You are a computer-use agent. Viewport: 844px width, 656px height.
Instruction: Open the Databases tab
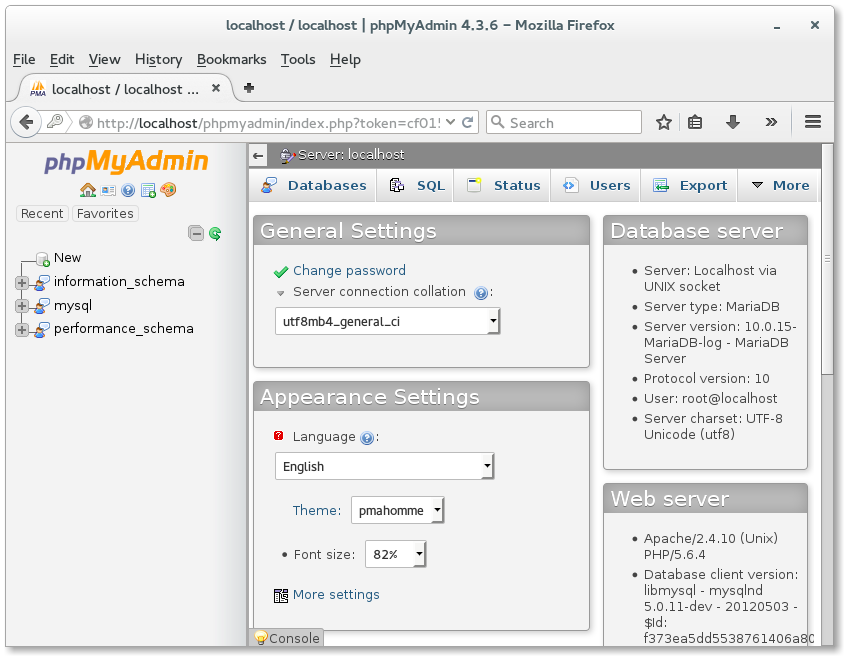click(x=313, y=186)
